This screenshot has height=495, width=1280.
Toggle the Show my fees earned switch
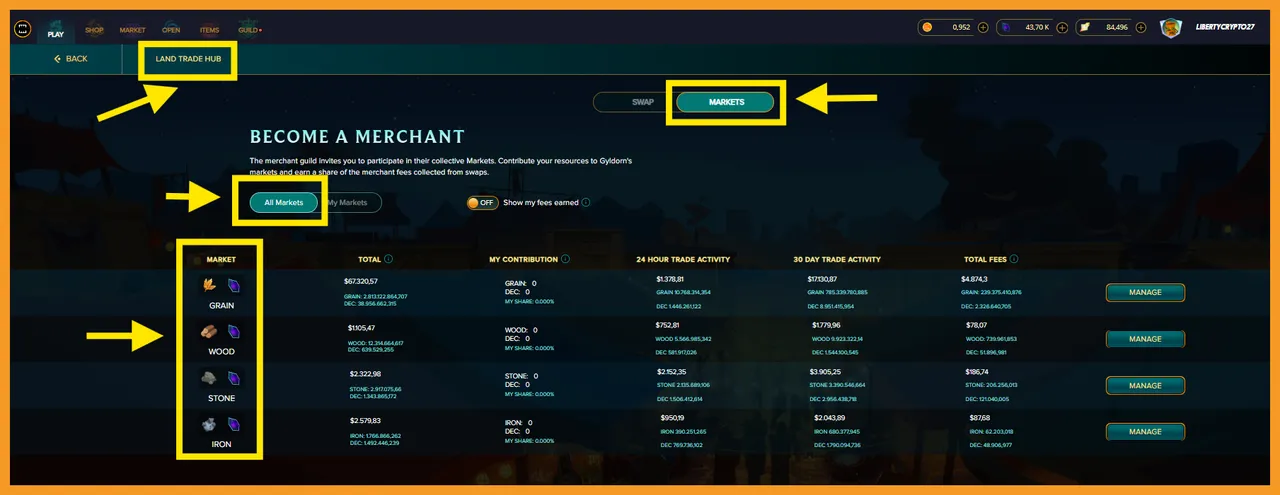[x=482, y=202]
